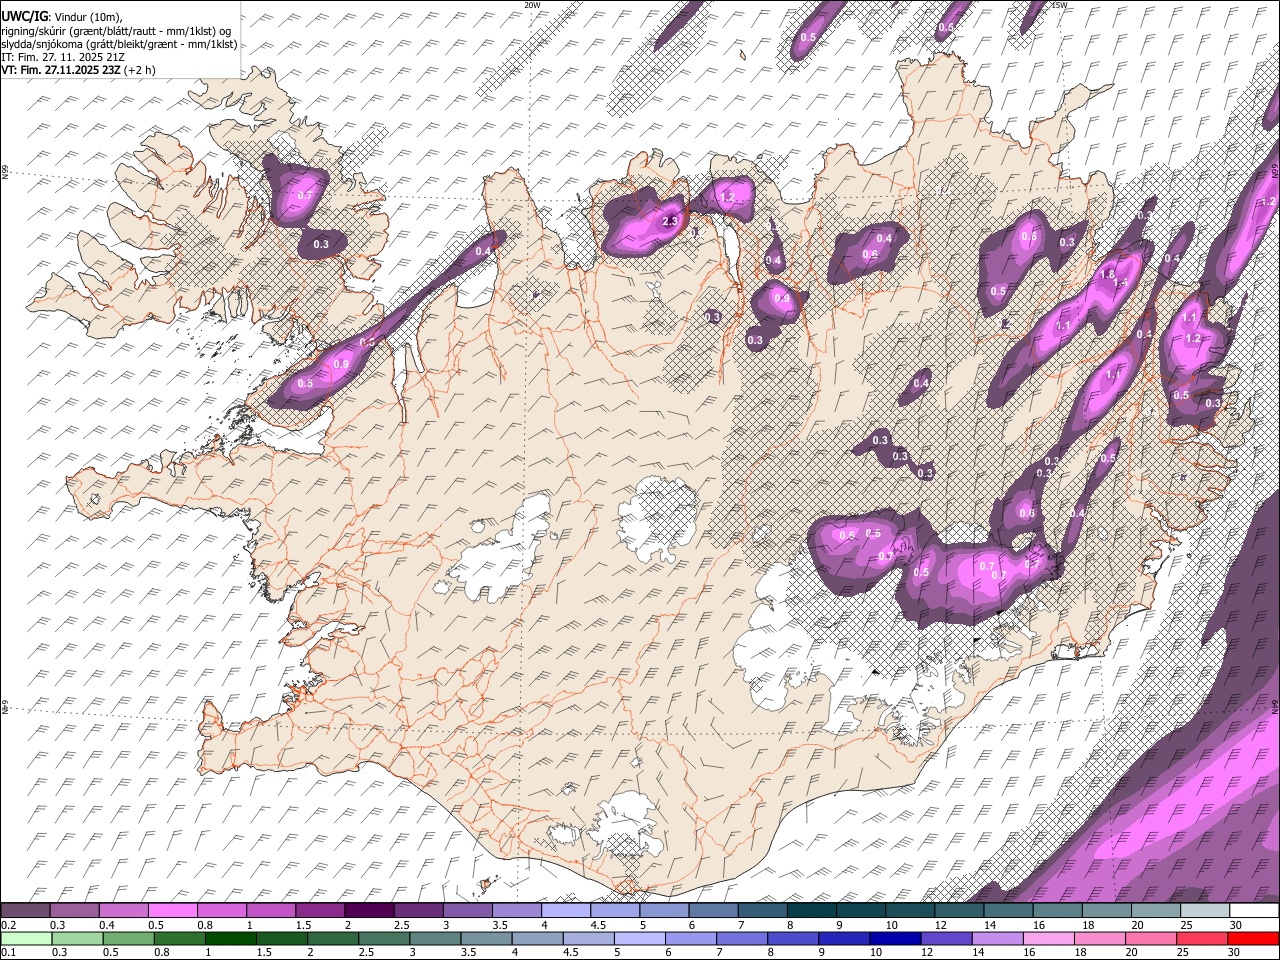This screenshot has width=1280, height=960.
Task: Pick the 9 swatch in the upper legend row
Action: point(861,911)
